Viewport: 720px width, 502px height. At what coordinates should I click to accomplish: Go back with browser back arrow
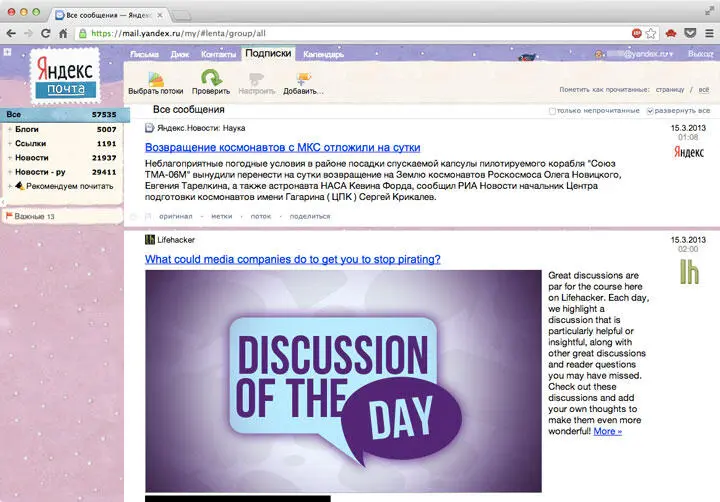(11, 33)
